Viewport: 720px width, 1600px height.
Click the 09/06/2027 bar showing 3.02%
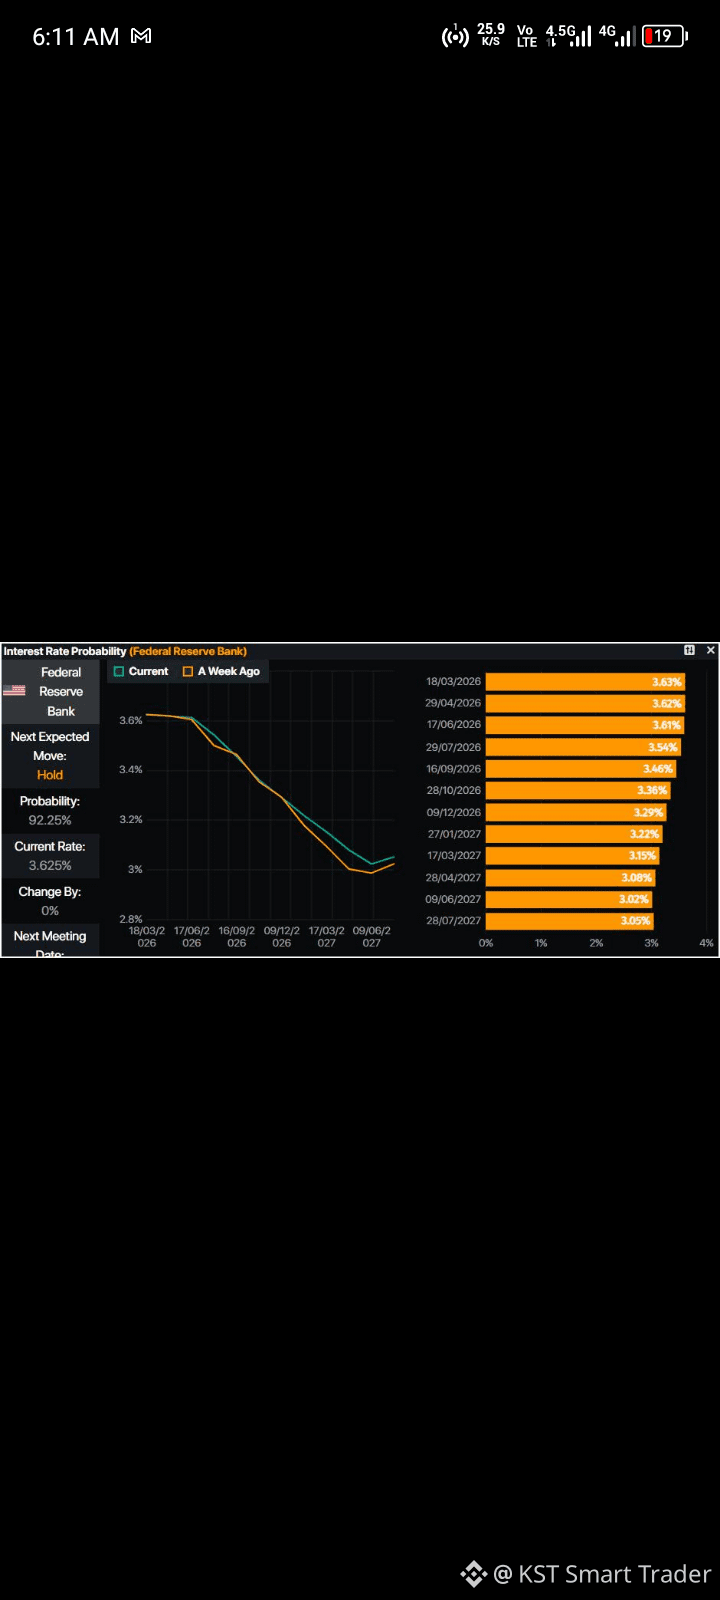569,899
